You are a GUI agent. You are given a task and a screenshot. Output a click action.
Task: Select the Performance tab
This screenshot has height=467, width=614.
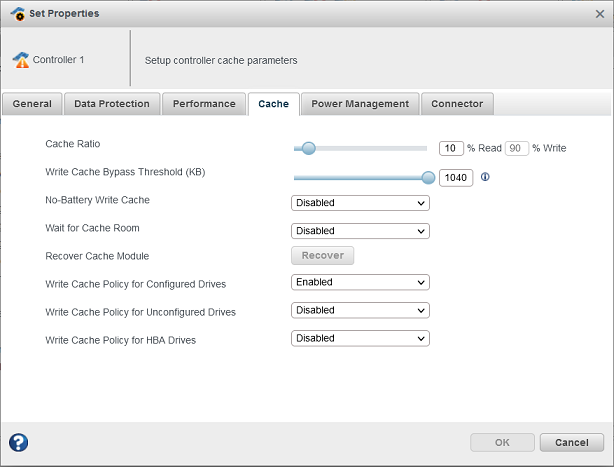(204, 104)
